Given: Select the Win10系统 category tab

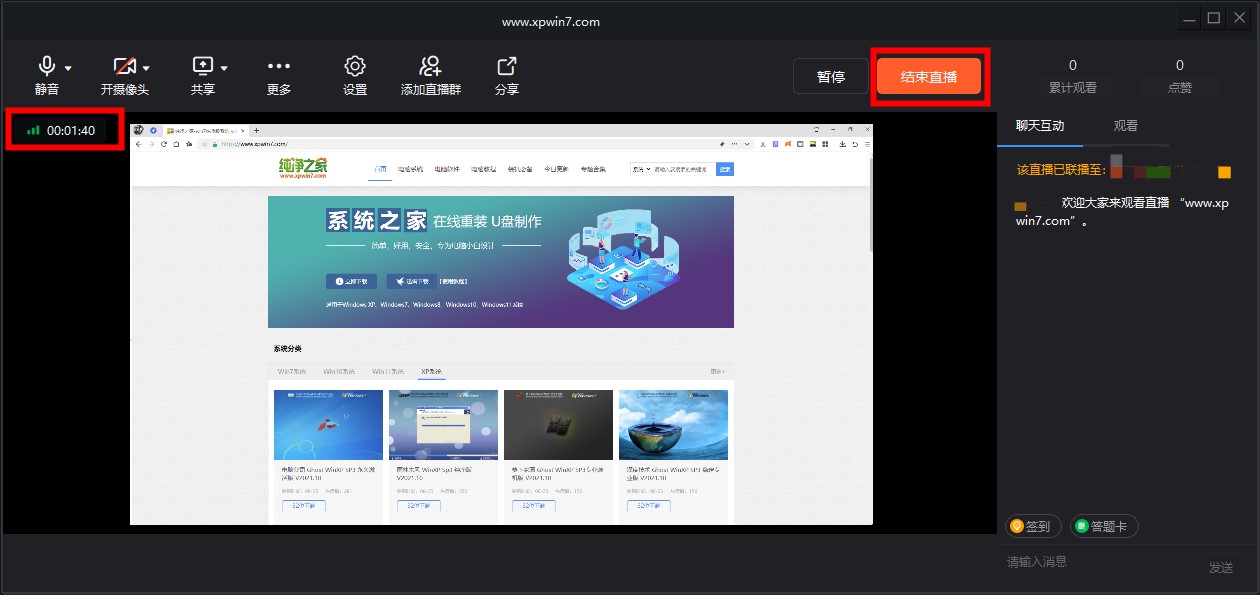Looking at the screenshot, I should click(x=340, y=371).
